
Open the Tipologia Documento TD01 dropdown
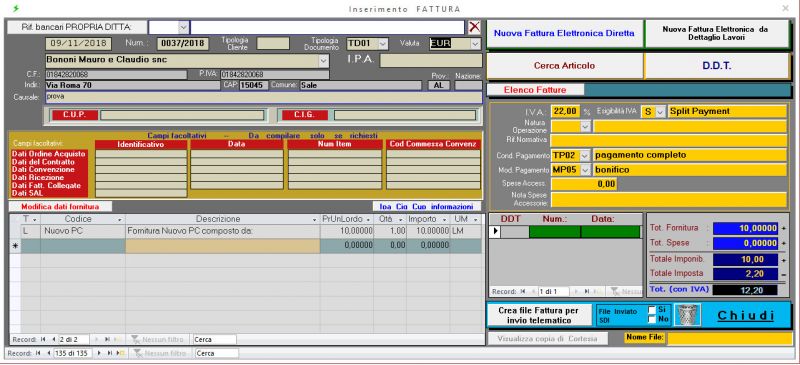(383, 43)
